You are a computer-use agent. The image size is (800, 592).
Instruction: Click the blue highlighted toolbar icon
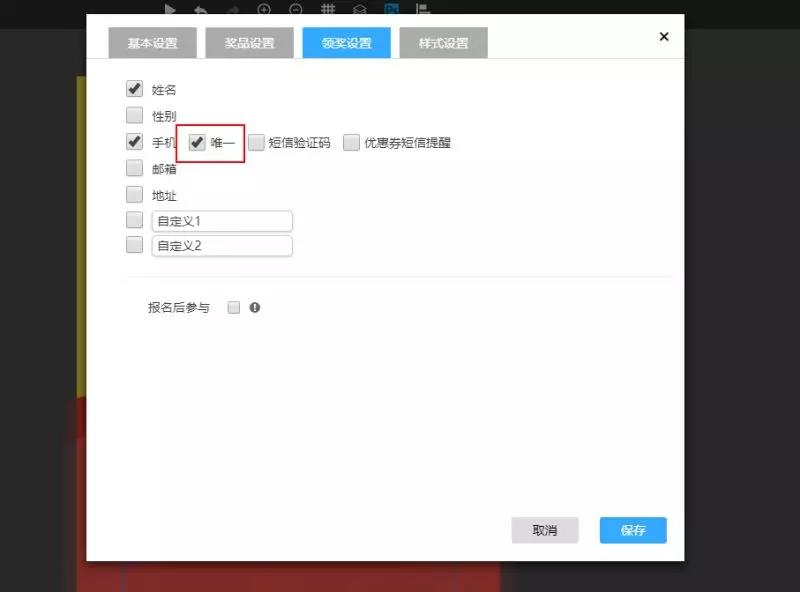(391, 8)
